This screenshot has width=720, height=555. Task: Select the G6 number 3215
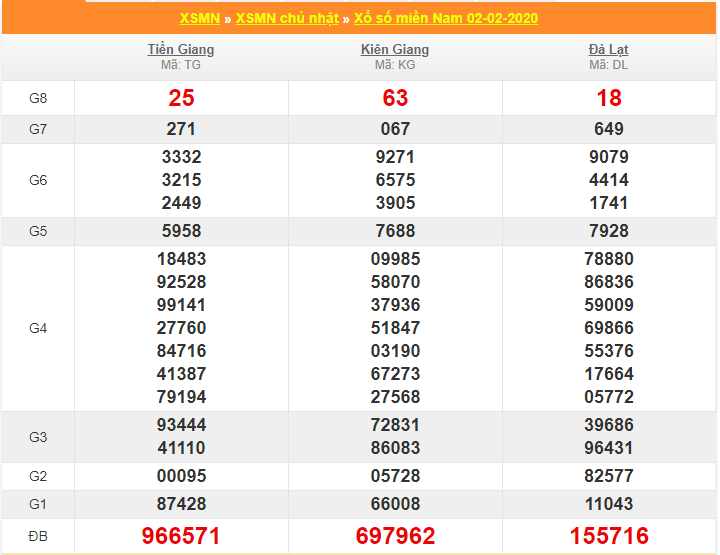tap(181, 180)
